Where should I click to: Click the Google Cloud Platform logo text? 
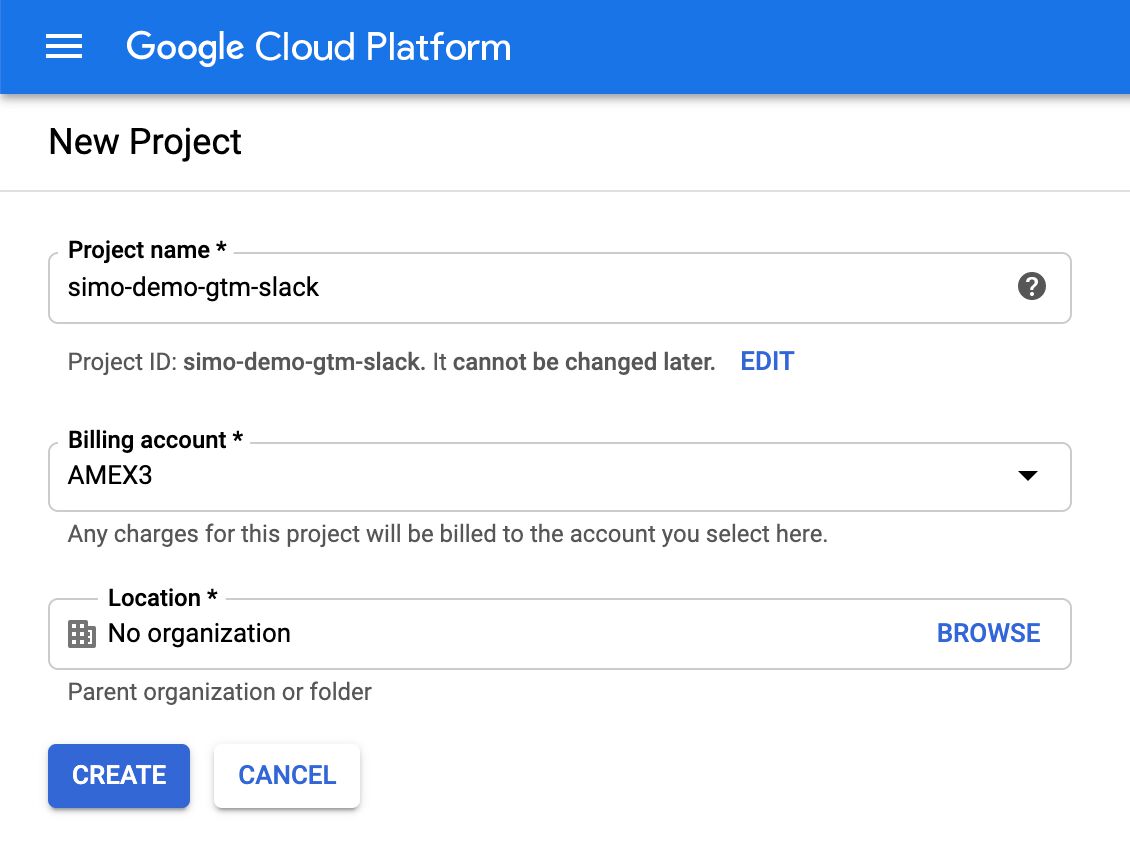319,48
